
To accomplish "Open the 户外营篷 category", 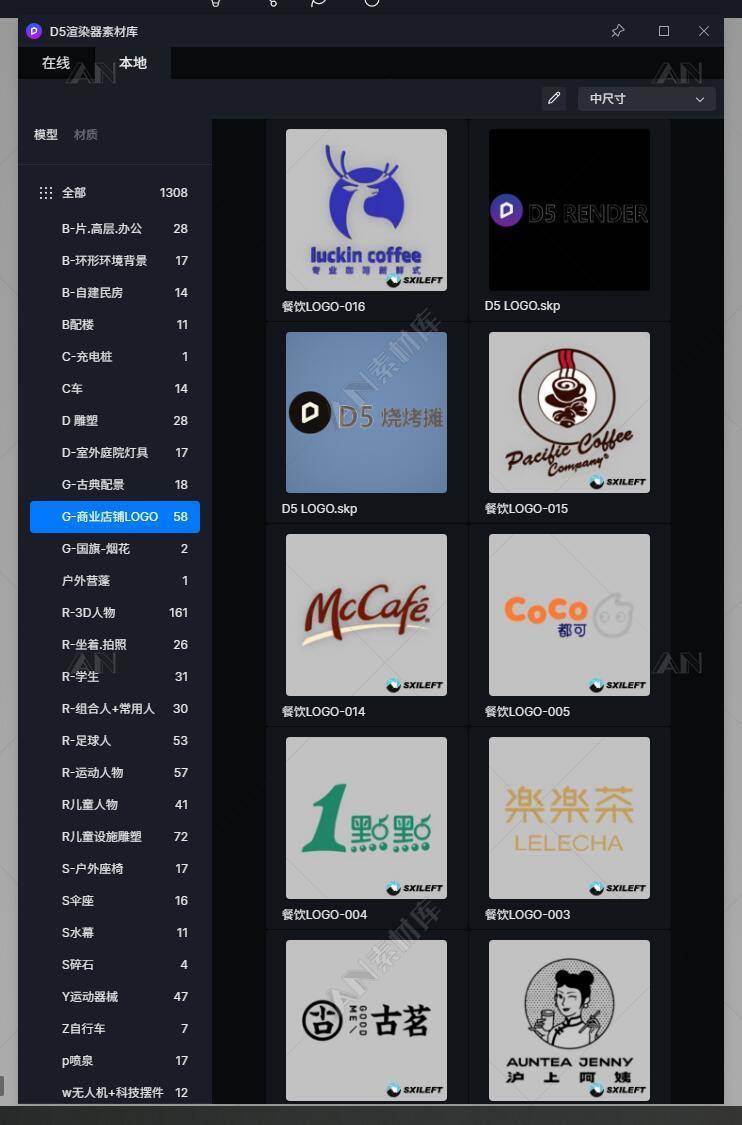I will (x=115, y=580).
